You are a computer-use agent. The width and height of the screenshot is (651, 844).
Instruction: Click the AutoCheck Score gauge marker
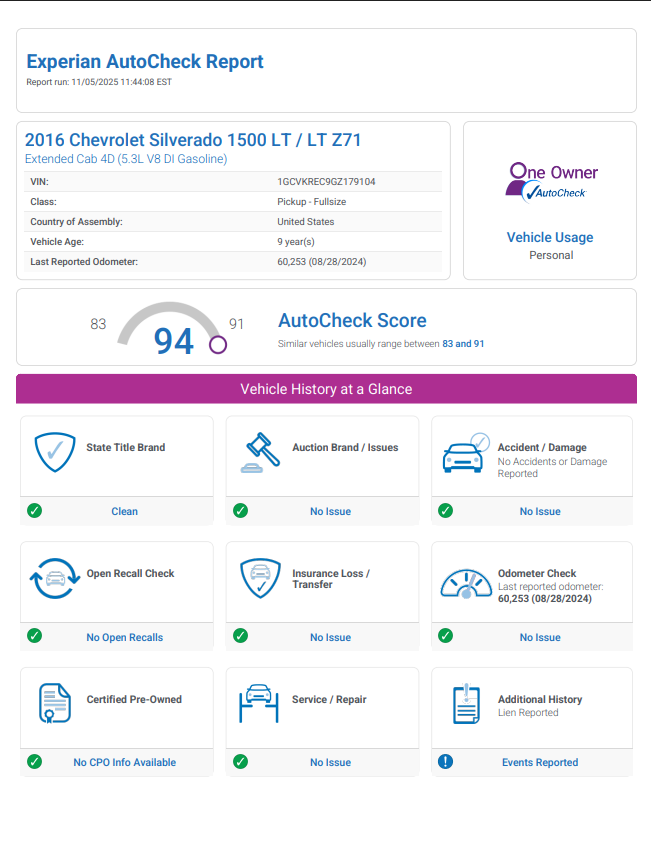pos(218,345)
